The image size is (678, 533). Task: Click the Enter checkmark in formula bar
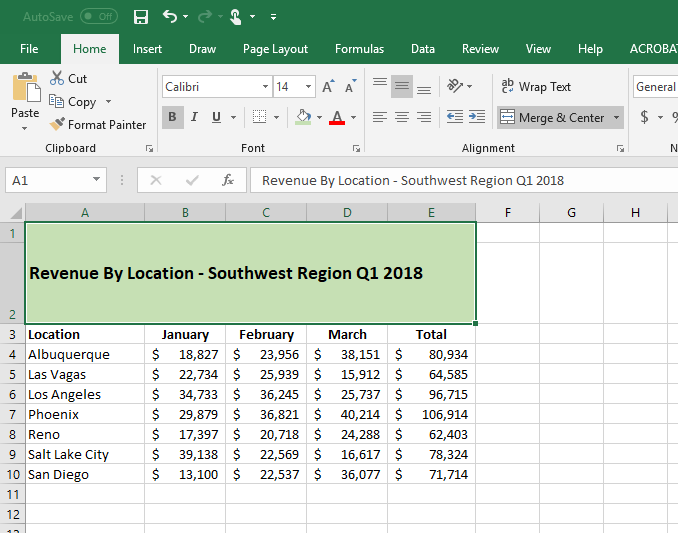192,180
